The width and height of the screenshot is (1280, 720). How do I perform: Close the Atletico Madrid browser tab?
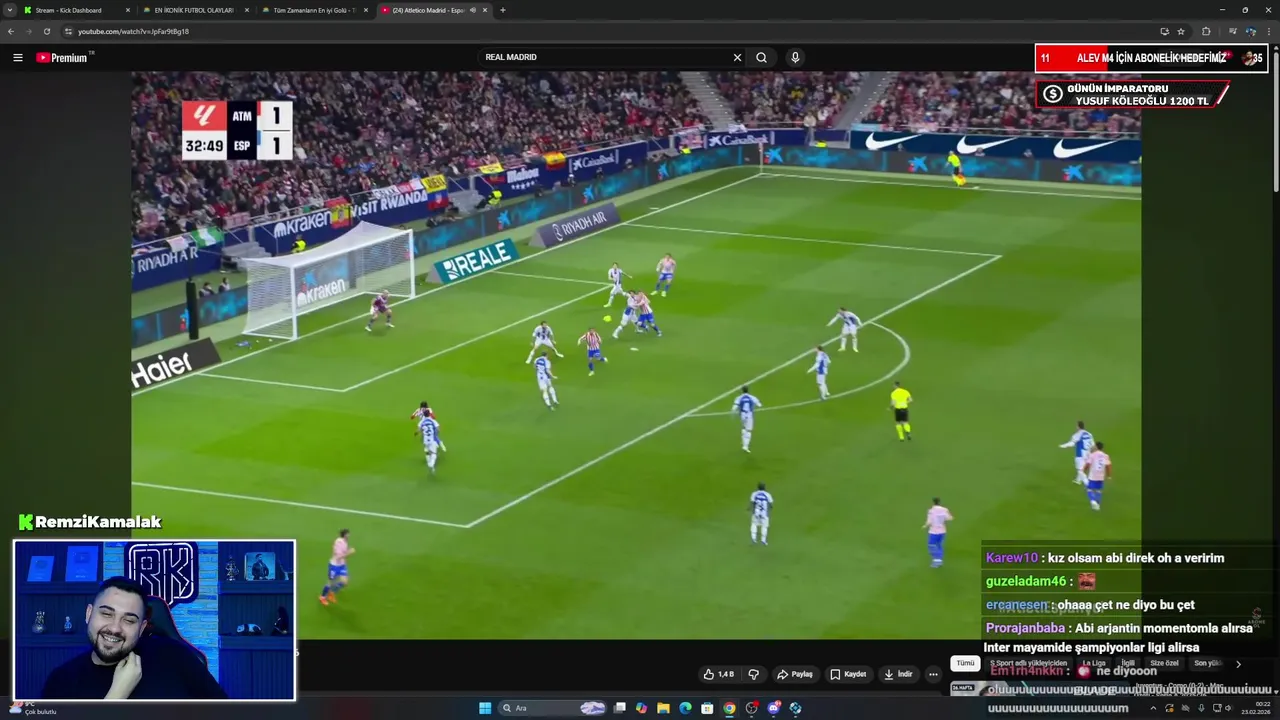click(485, 10)
